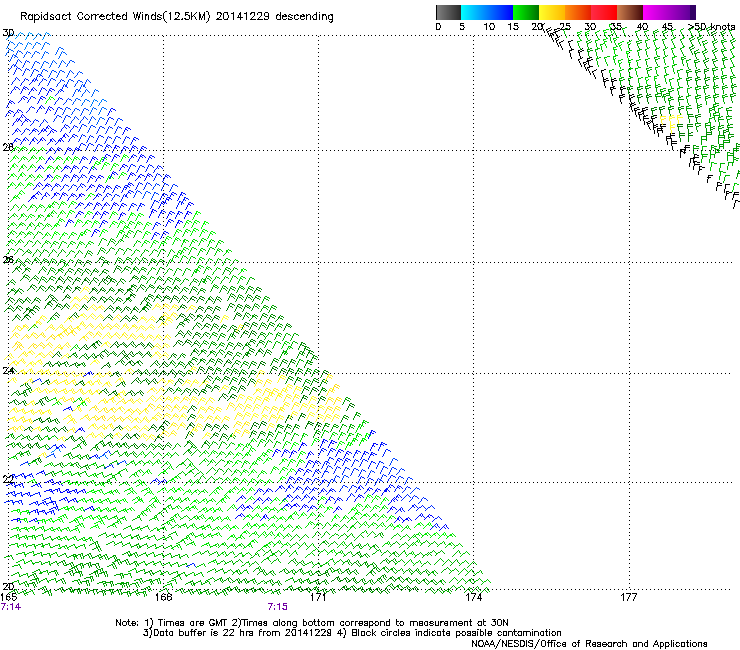Click the legend scale value '40'
740x650 pixels.
pos(642,27)
